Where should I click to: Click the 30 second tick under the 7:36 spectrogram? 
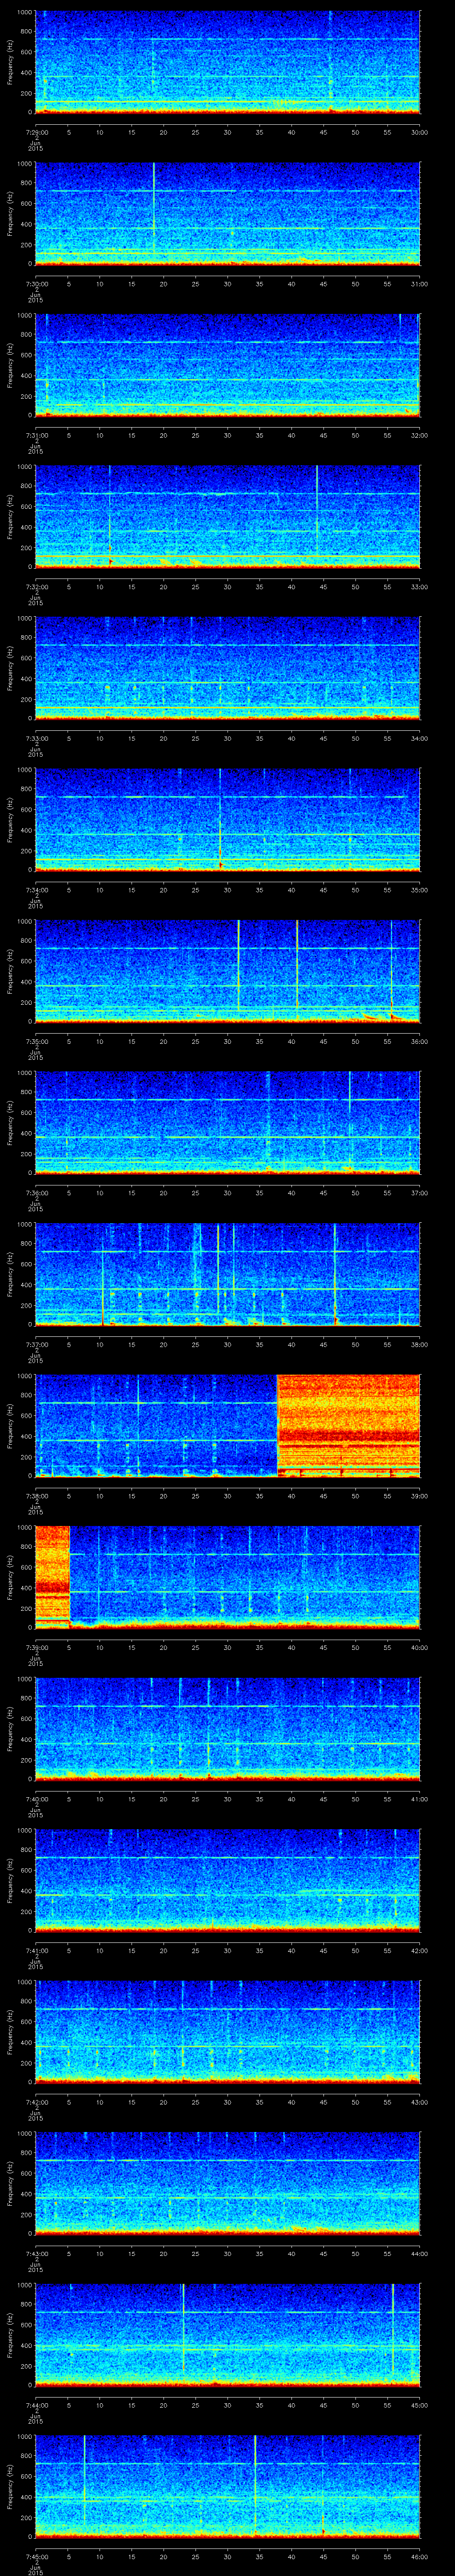tap(227, 1193)
